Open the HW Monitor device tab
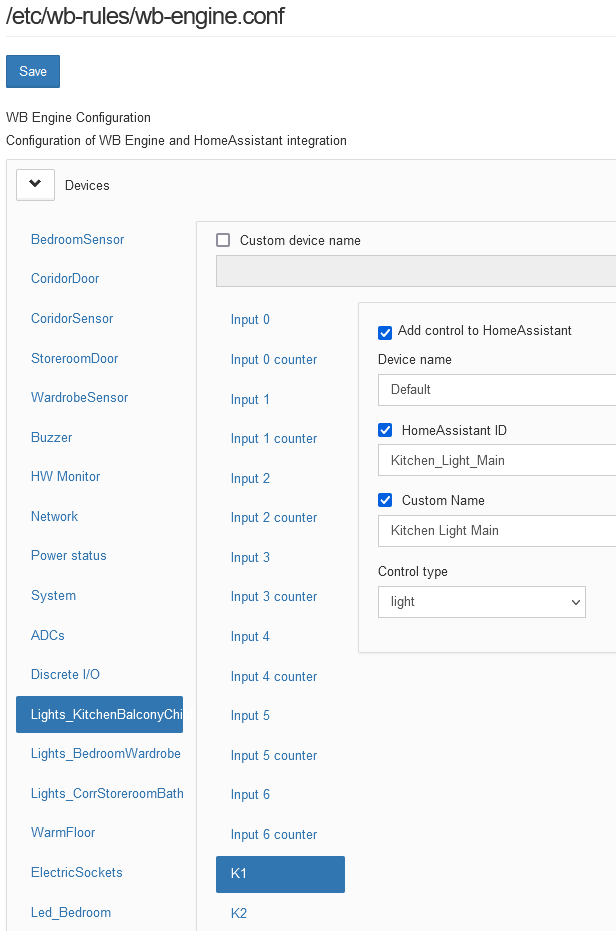 pos(66,477)
